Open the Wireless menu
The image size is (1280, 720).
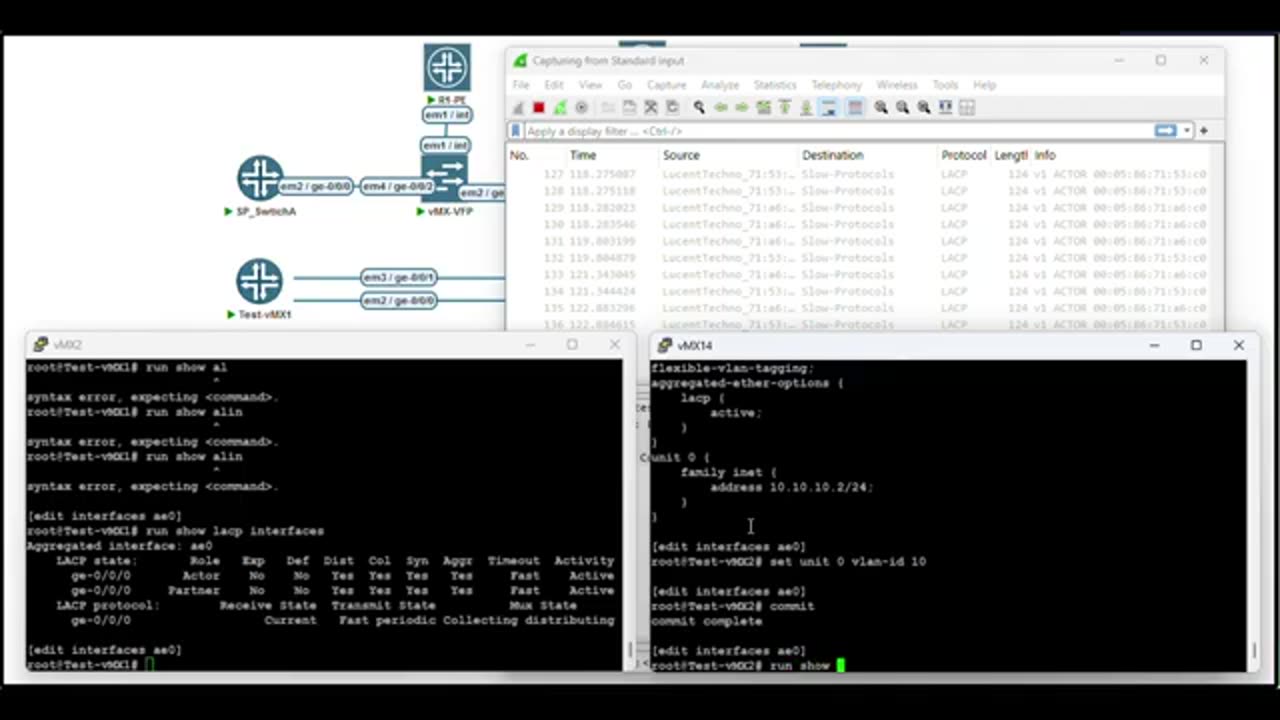(897, 85)
